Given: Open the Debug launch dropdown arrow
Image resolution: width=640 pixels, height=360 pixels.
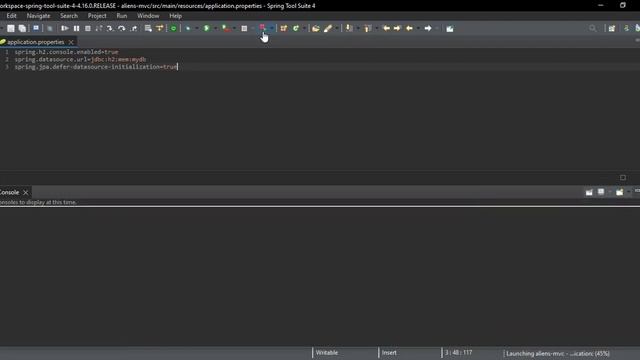Looking at the screenshot, I should pyautogui.click(x=196, y=28).
